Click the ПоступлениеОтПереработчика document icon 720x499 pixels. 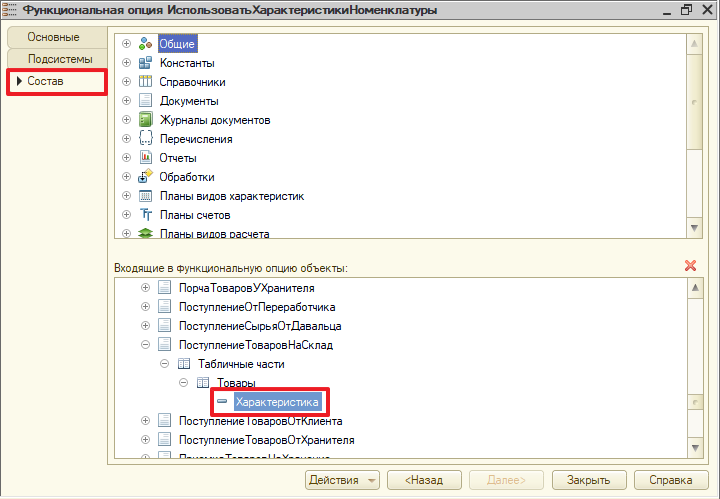(164, 306)
